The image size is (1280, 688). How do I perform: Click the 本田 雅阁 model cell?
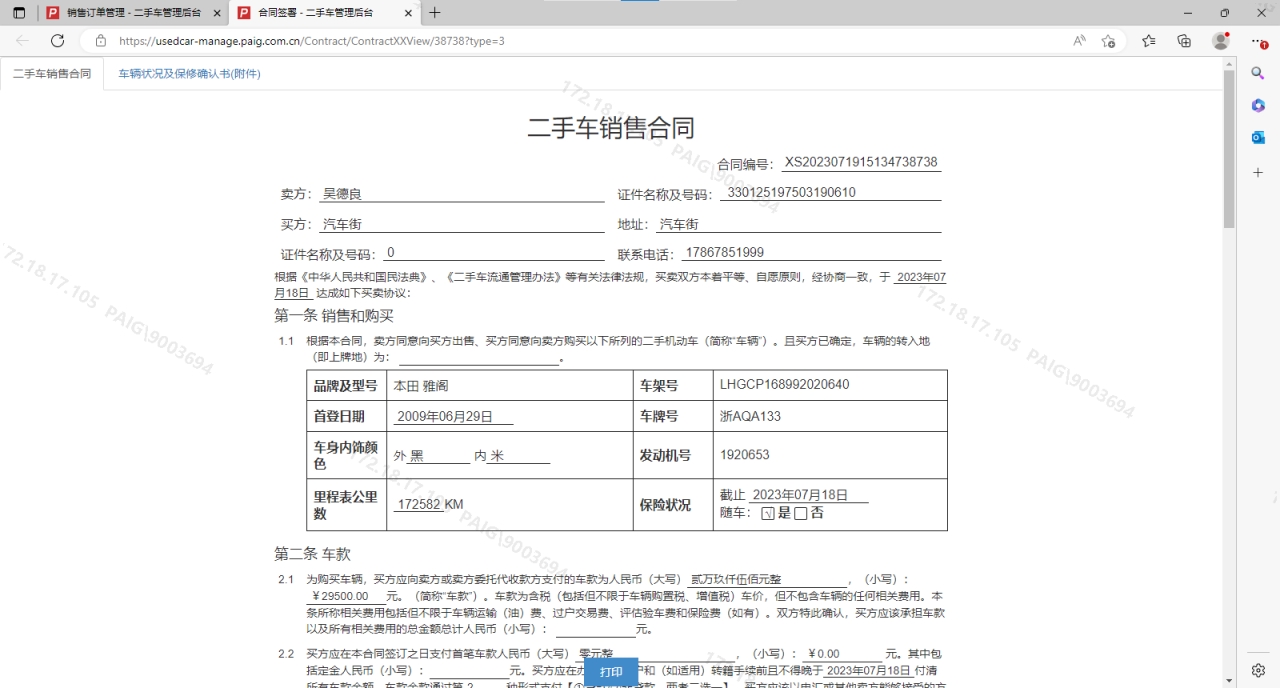coord(509,385)
